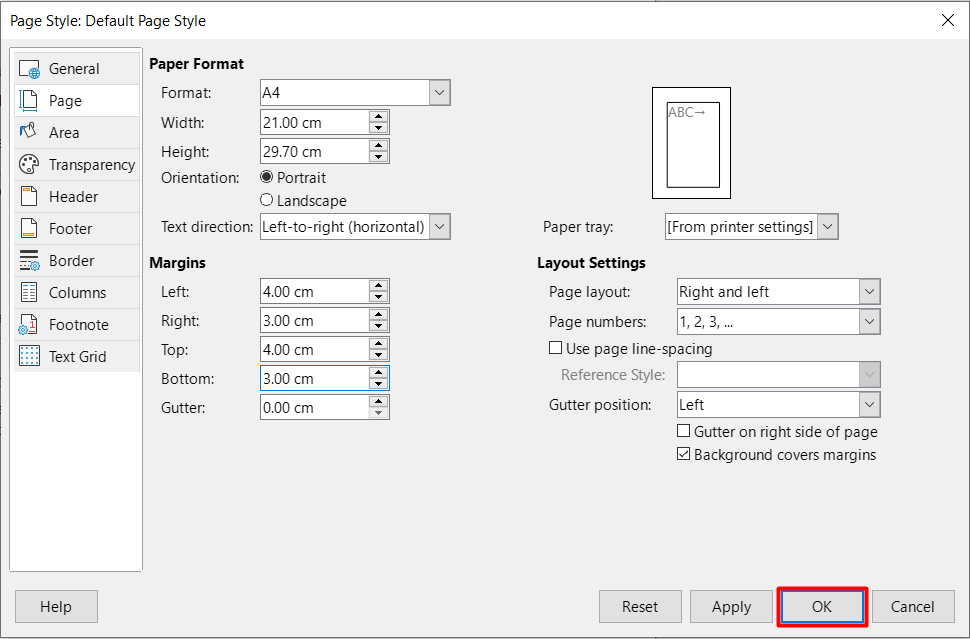This screenshot has width=970, height=639.
Task: Tick Gutter on right side of page
Action: (x=684, y=432)
